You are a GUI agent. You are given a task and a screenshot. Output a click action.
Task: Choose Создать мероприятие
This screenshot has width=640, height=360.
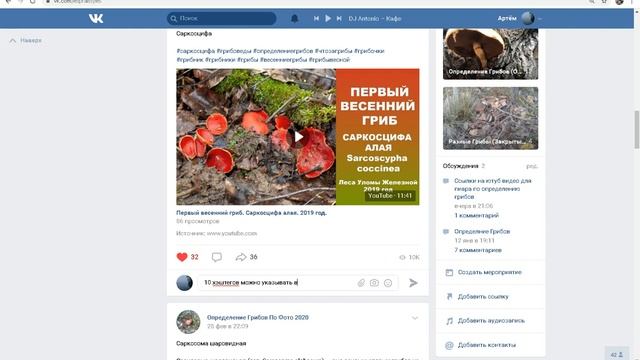point(491,272)
